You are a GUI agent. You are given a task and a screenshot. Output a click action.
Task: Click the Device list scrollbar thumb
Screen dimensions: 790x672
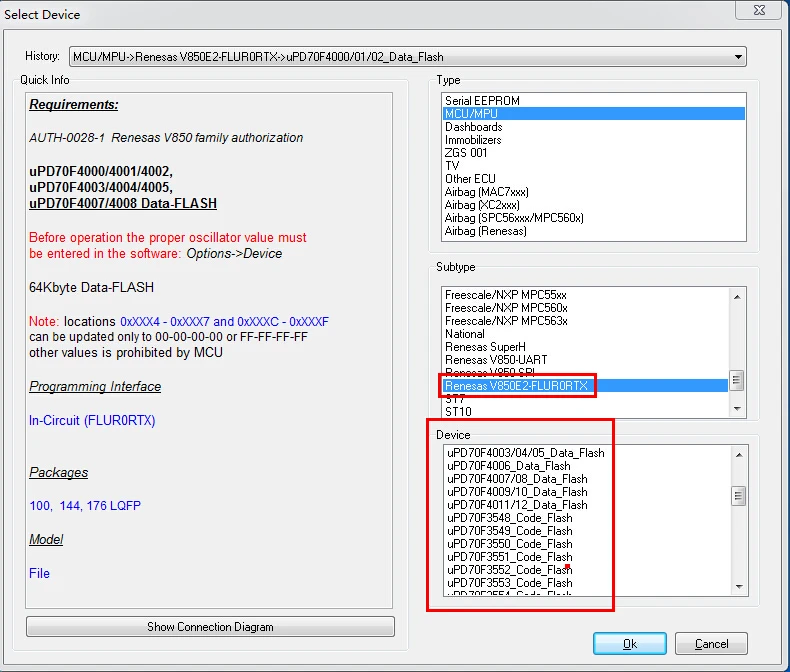point(739,496)
